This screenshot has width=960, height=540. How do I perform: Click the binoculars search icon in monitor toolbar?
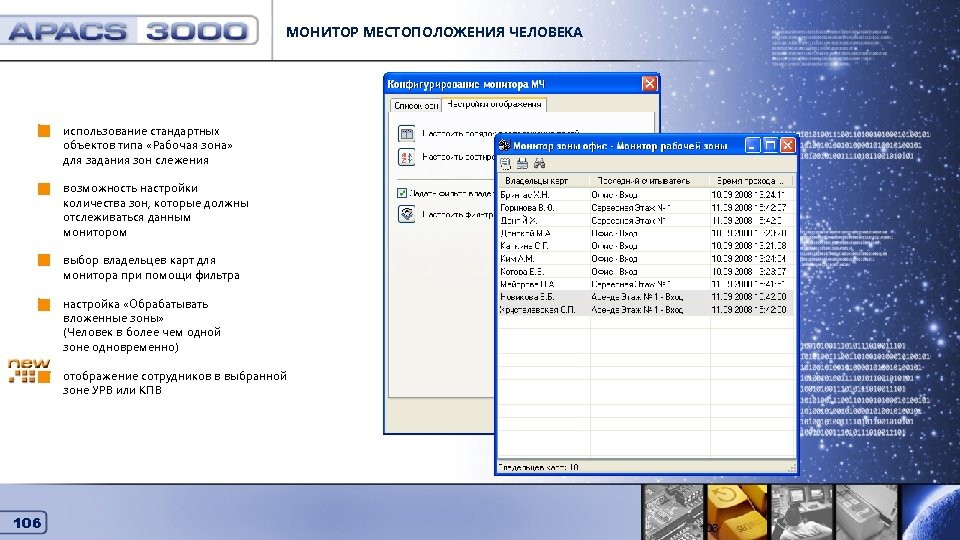[x=539, y=163]
